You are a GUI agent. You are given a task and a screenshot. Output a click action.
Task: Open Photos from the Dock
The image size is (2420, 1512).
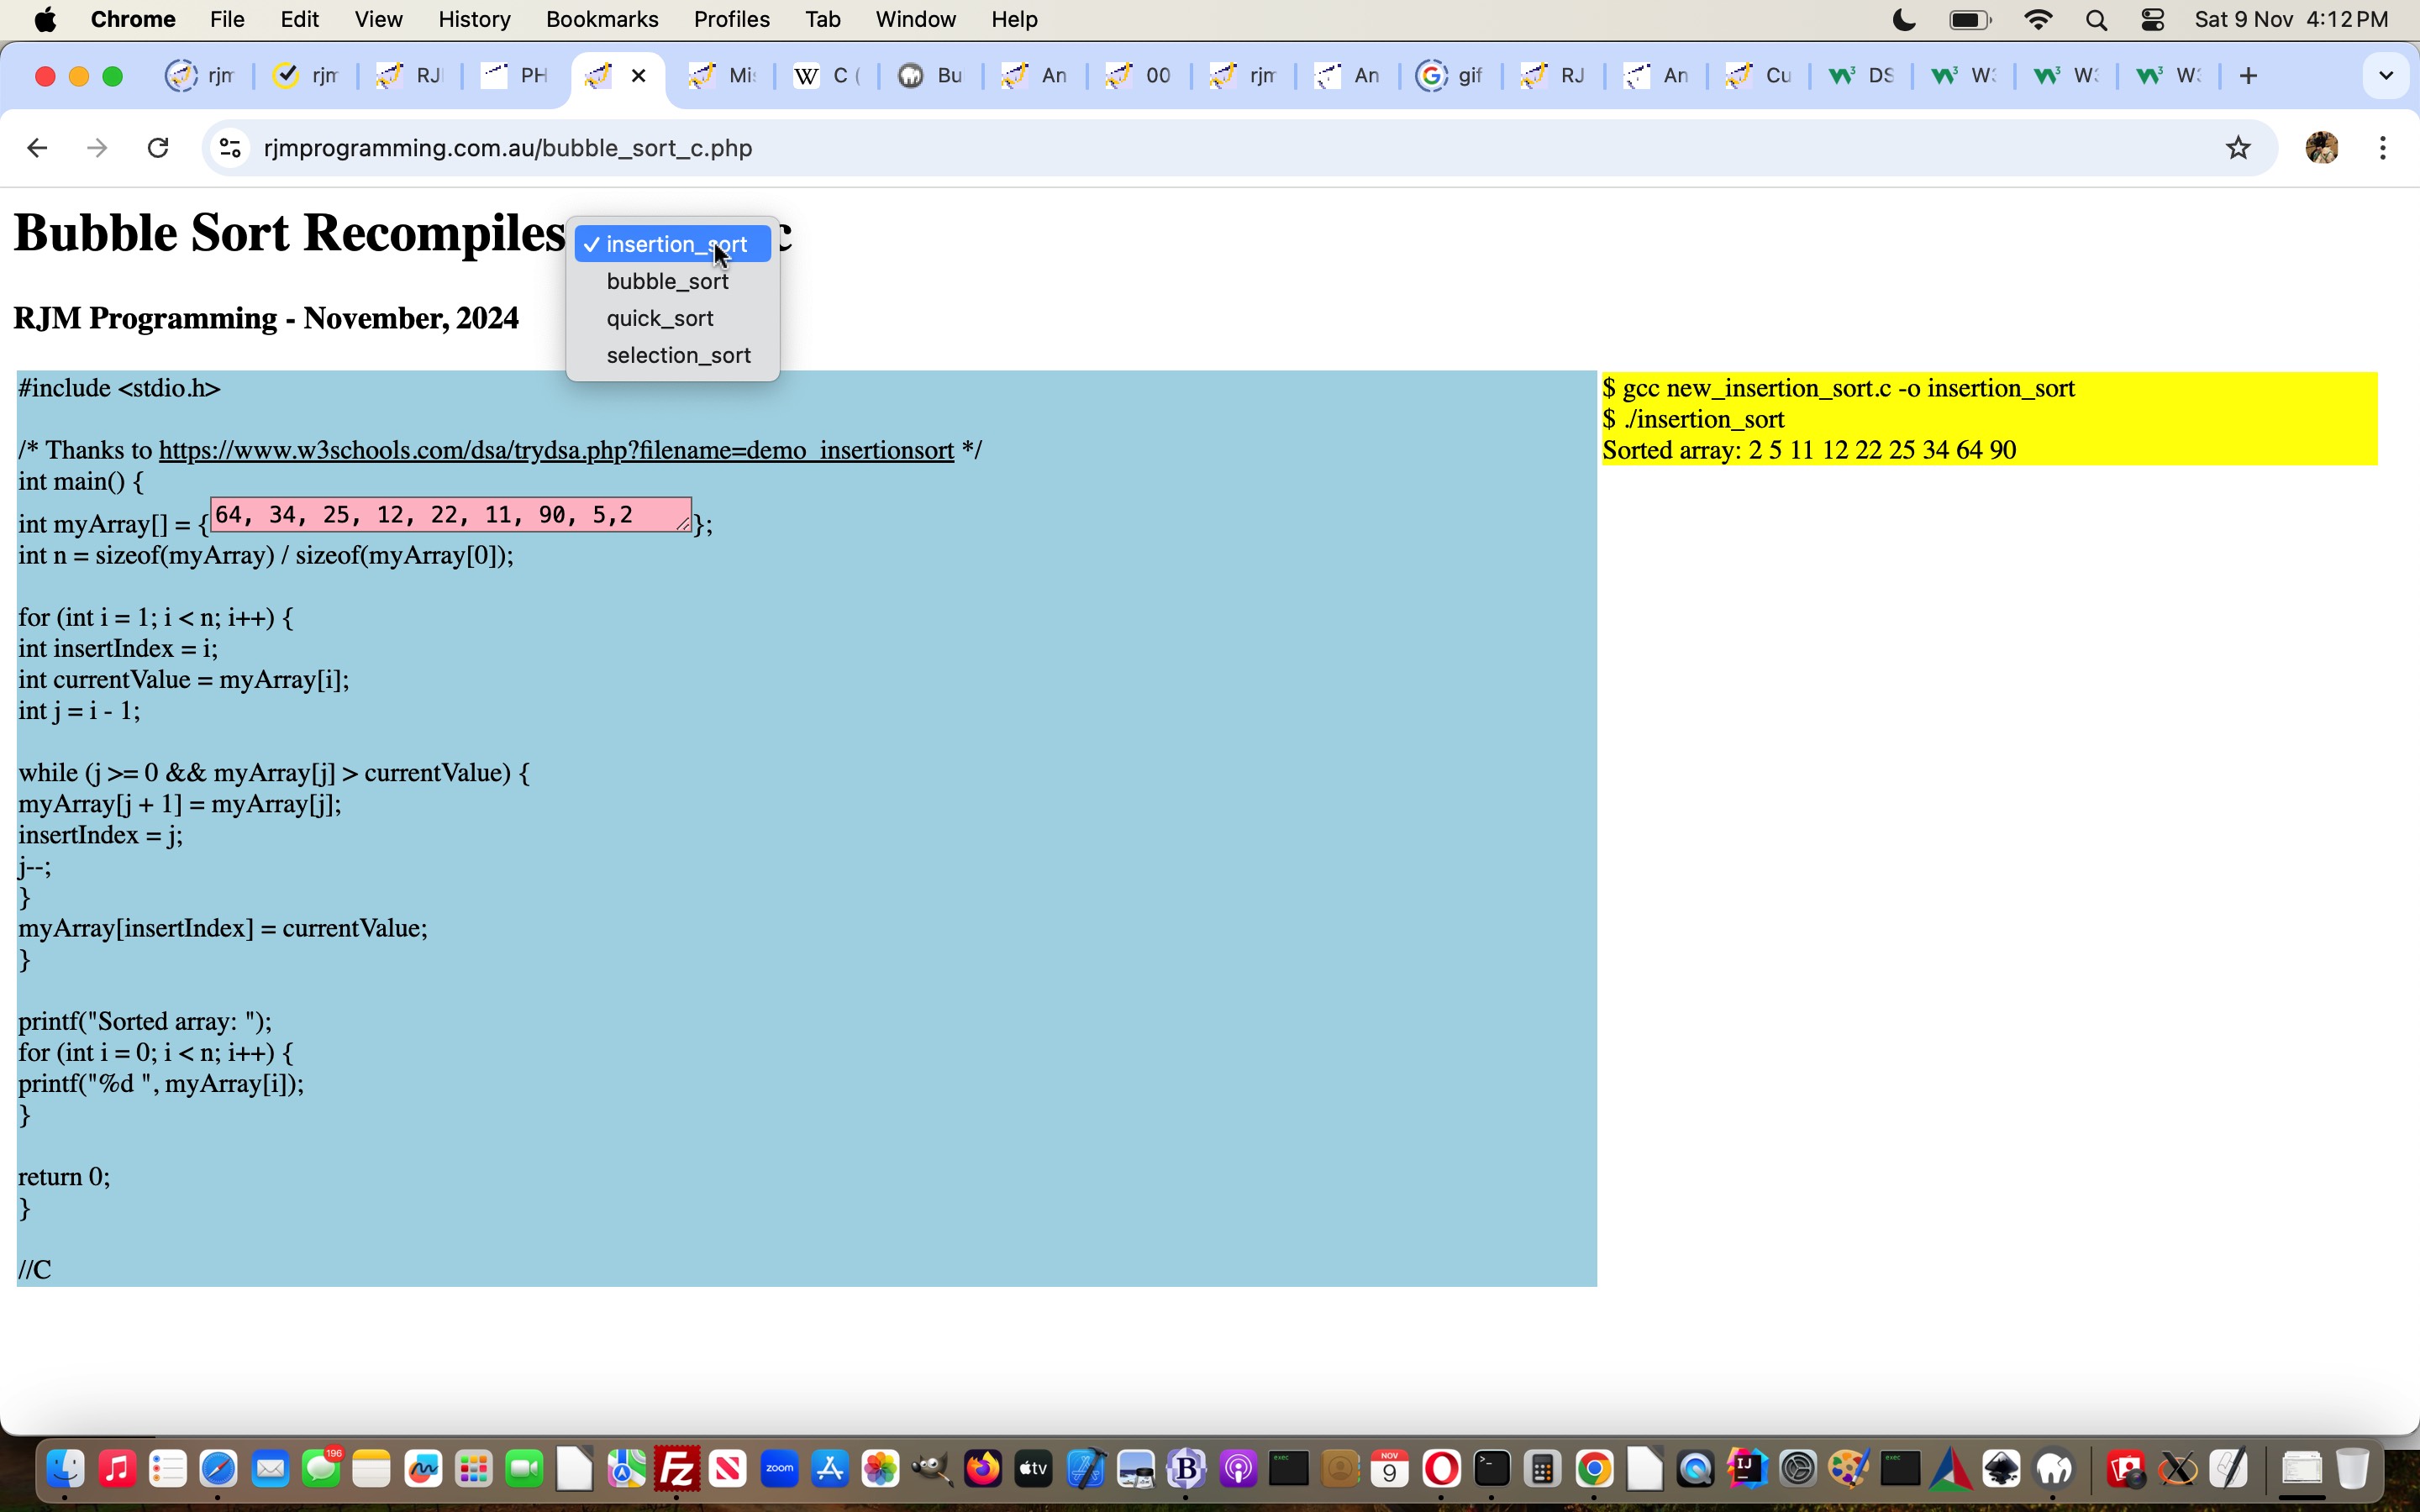tap(881, 1469)
